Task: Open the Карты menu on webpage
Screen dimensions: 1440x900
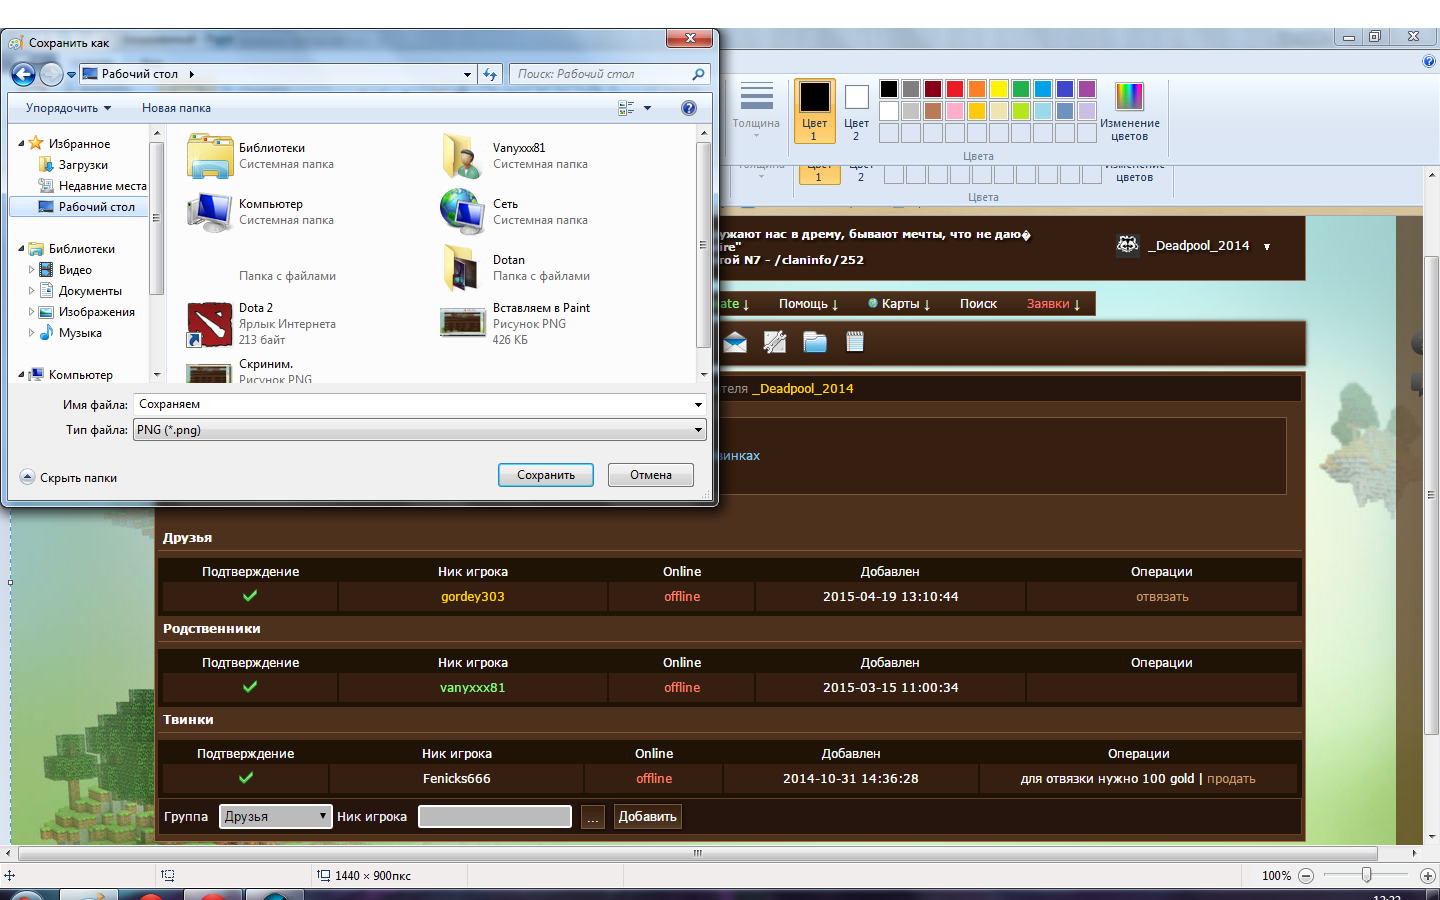Action: 899,304
